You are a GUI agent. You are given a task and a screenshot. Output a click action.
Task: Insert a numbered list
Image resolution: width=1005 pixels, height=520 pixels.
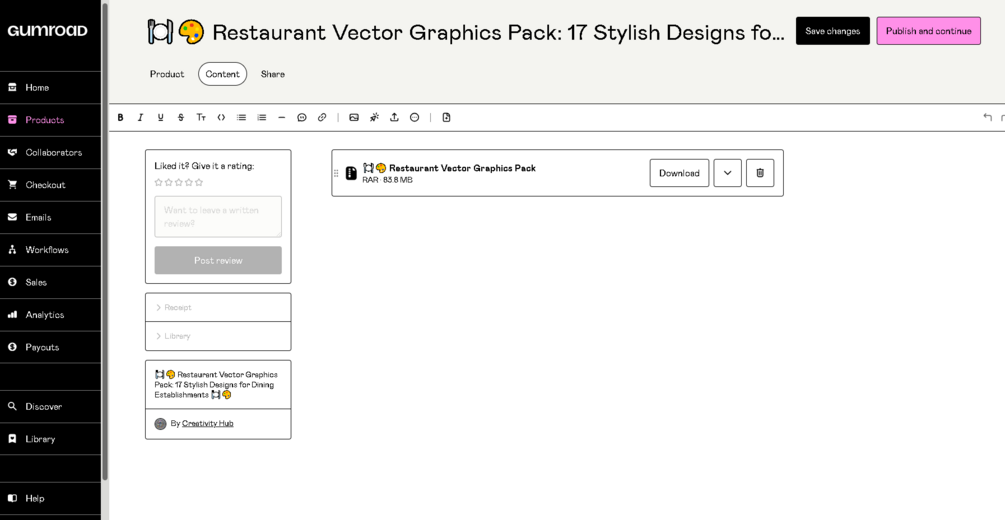(x=262, y=117)
